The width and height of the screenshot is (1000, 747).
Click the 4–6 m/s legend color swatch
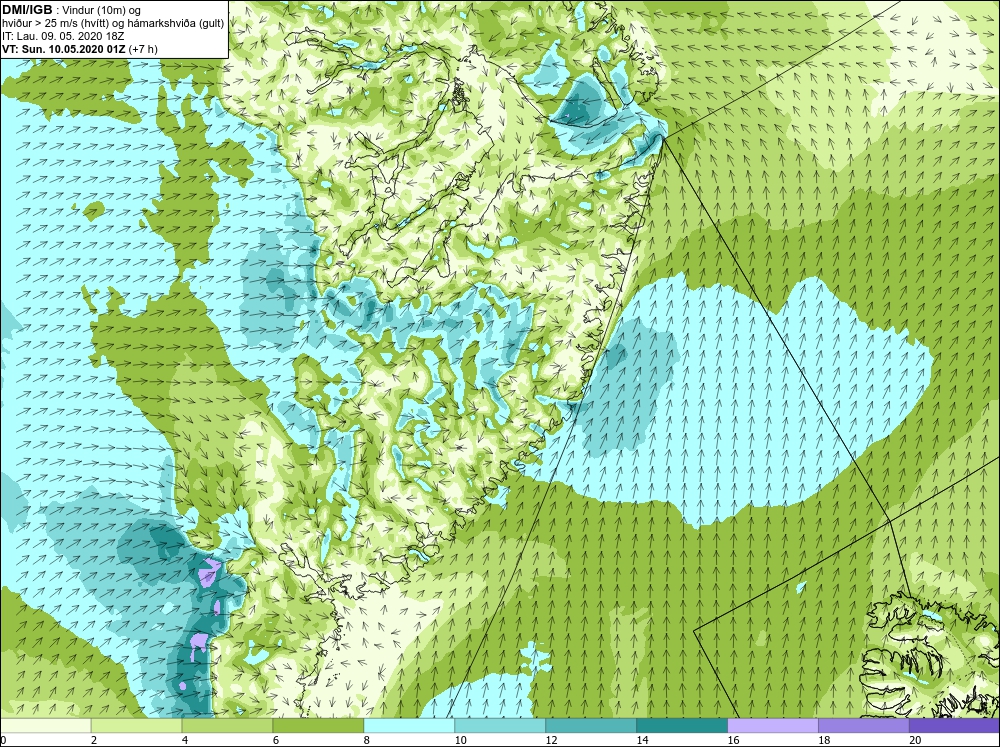point(227,725)
